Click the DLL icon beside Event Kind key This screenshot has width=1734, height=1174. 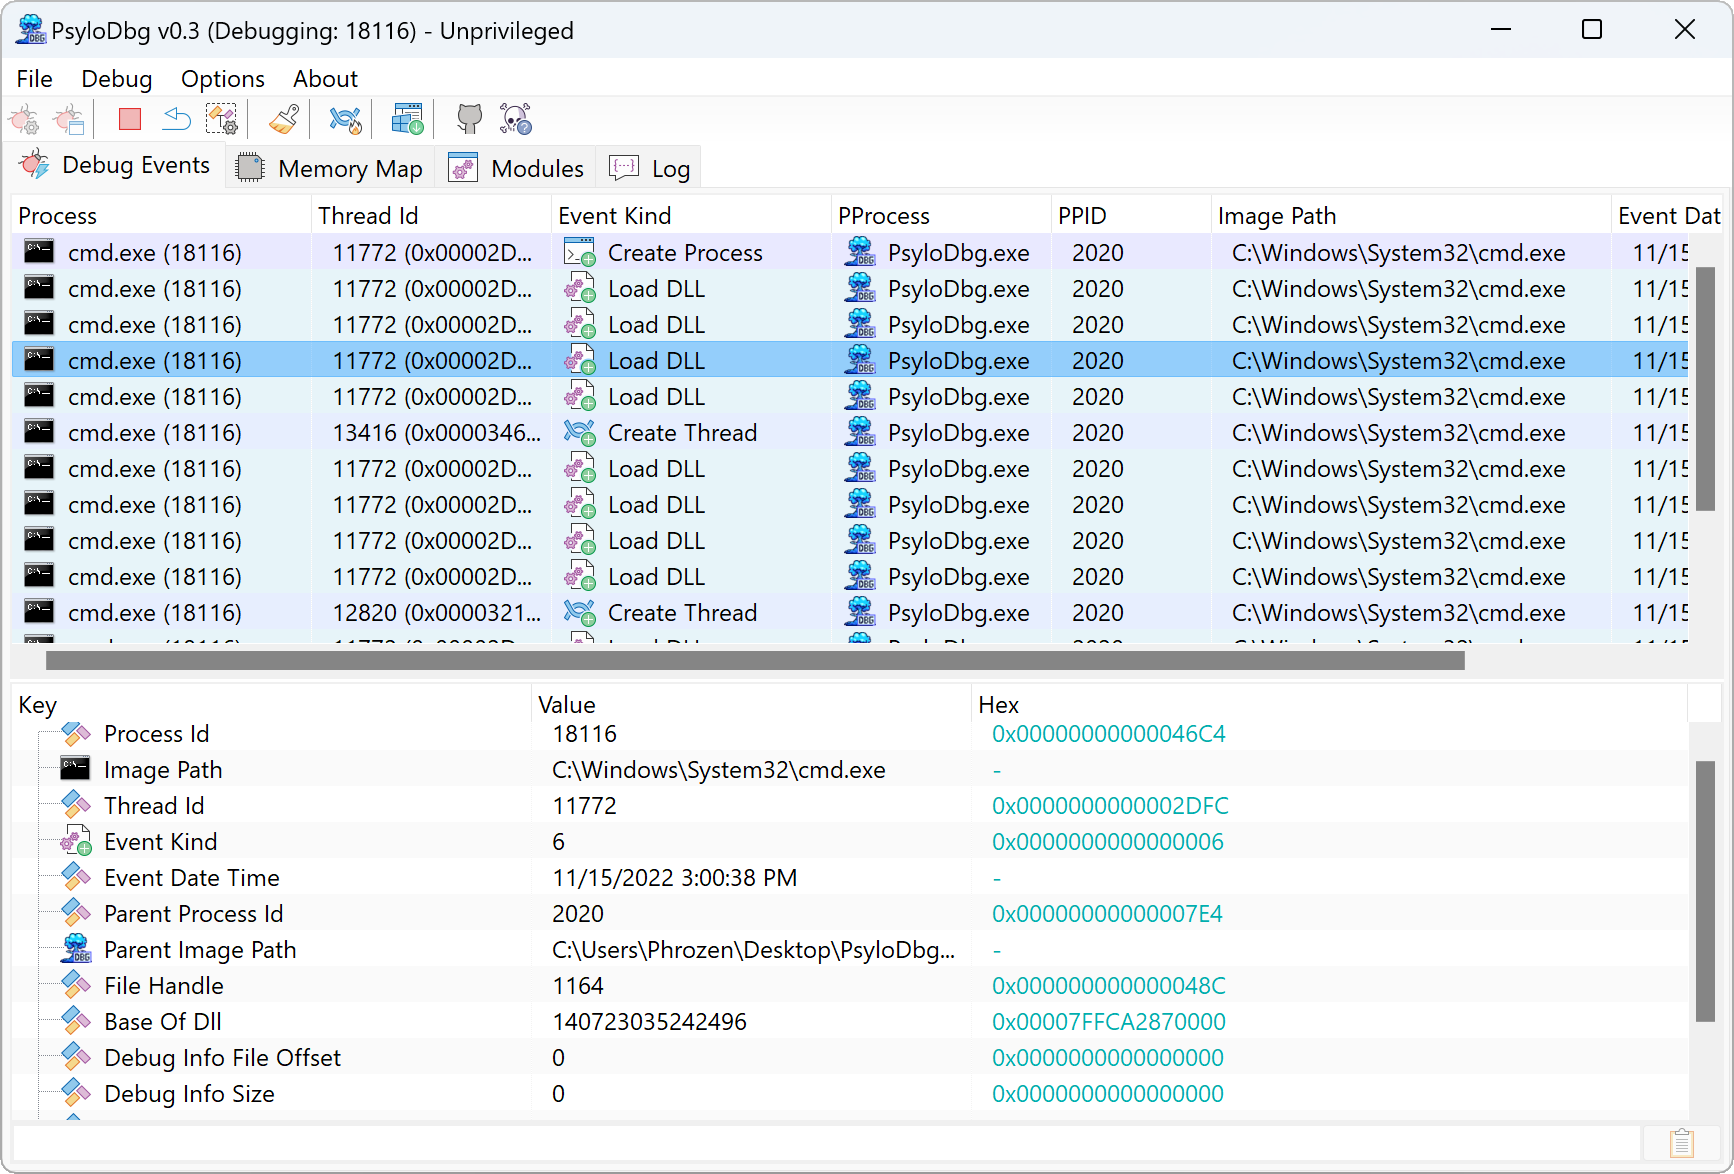[x=76, y=841]
